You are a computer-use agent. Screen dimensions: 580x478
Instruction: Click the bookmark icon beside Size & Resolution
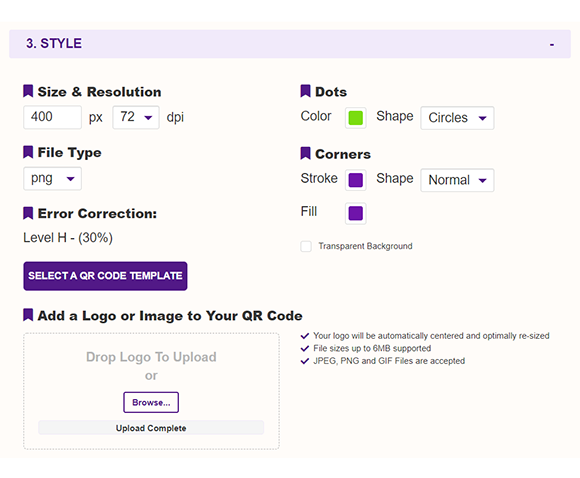[x=28, y=91]
